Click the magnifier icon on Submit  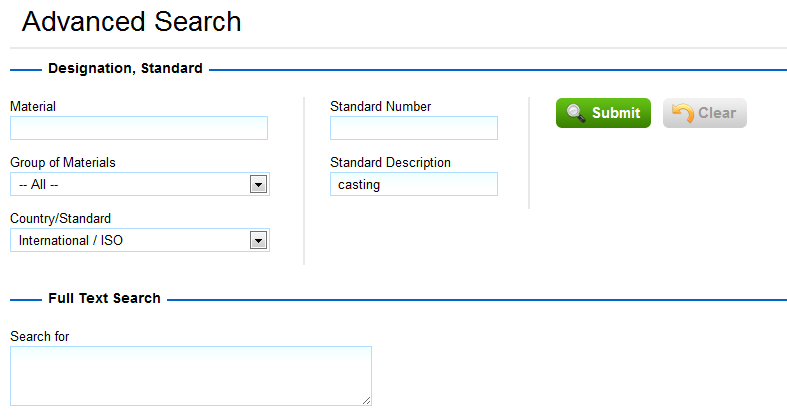575,113
